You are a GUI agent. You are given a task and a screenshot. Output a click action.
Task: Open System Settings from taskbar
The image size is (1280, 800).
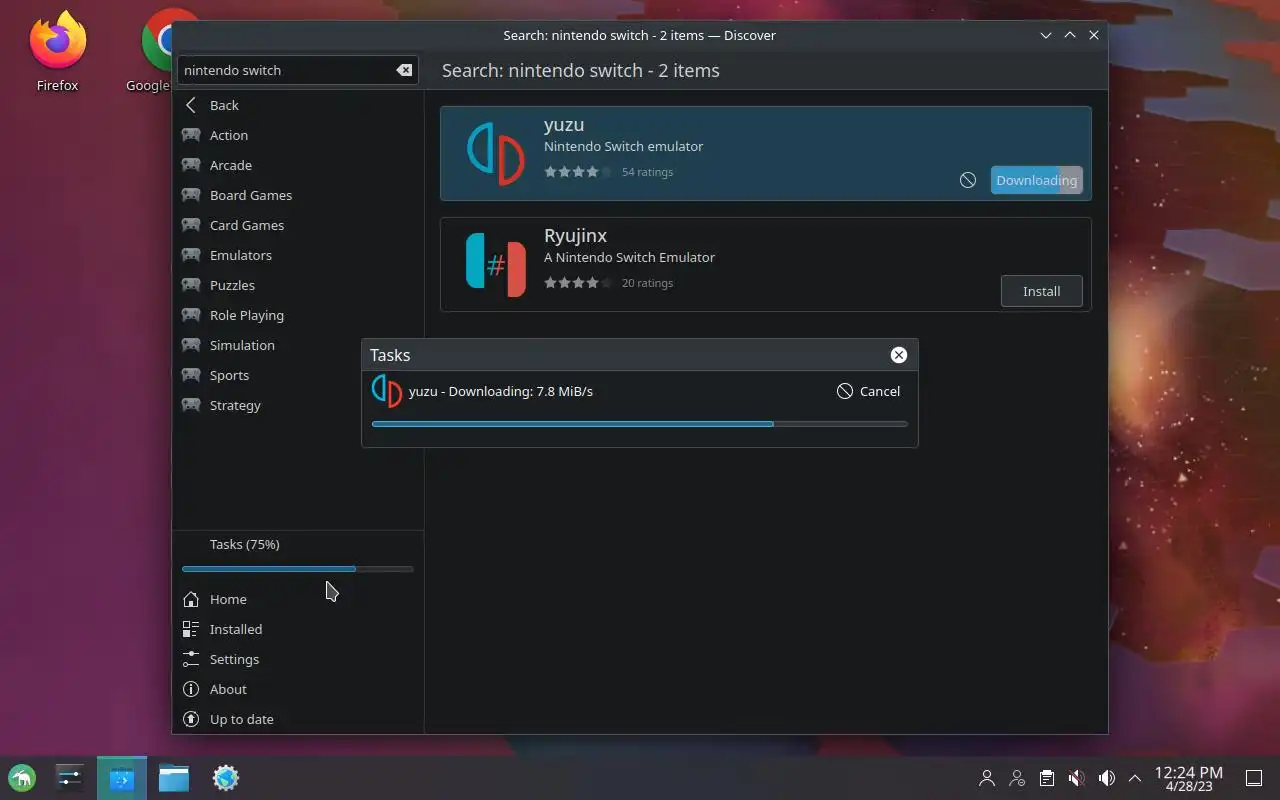69,777
